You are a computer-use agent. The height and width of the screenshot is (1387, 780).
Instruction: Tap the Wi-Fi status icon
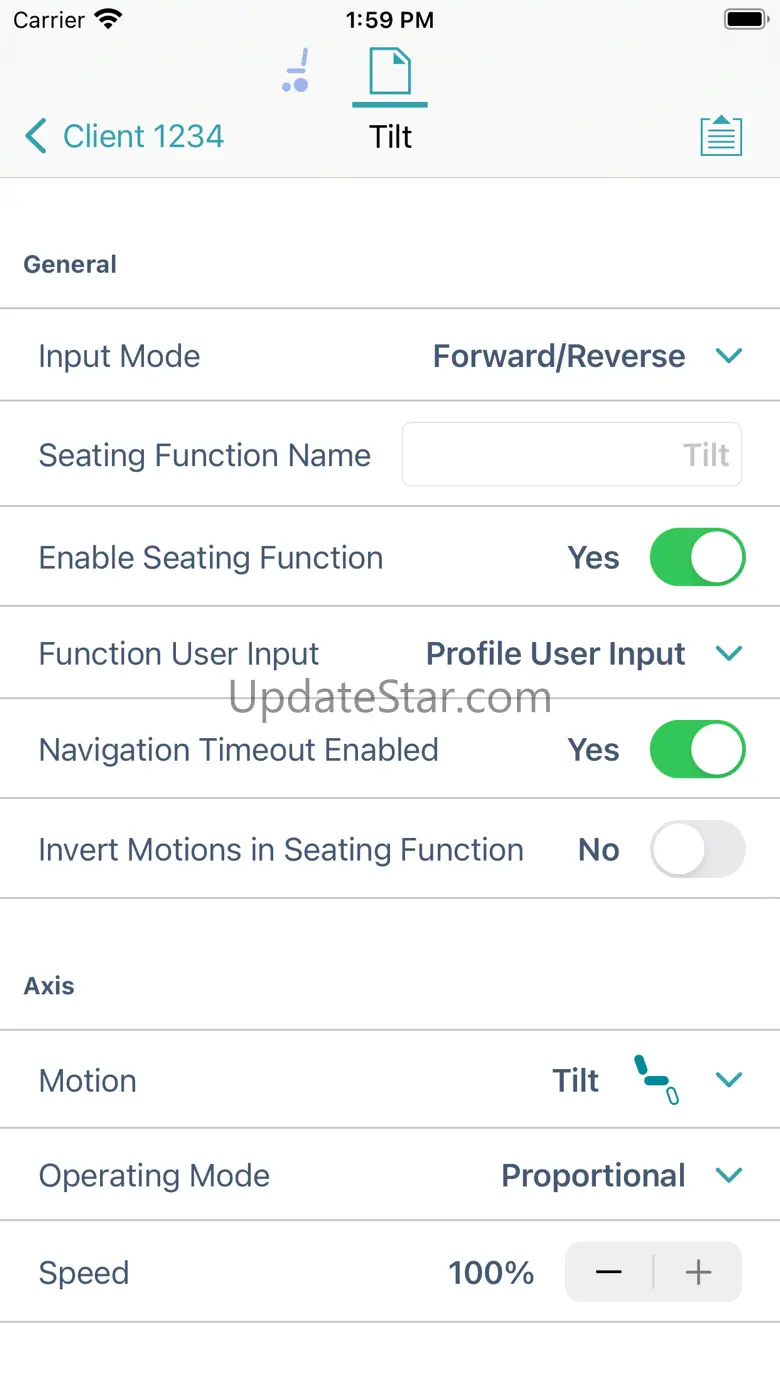[107, 19]
